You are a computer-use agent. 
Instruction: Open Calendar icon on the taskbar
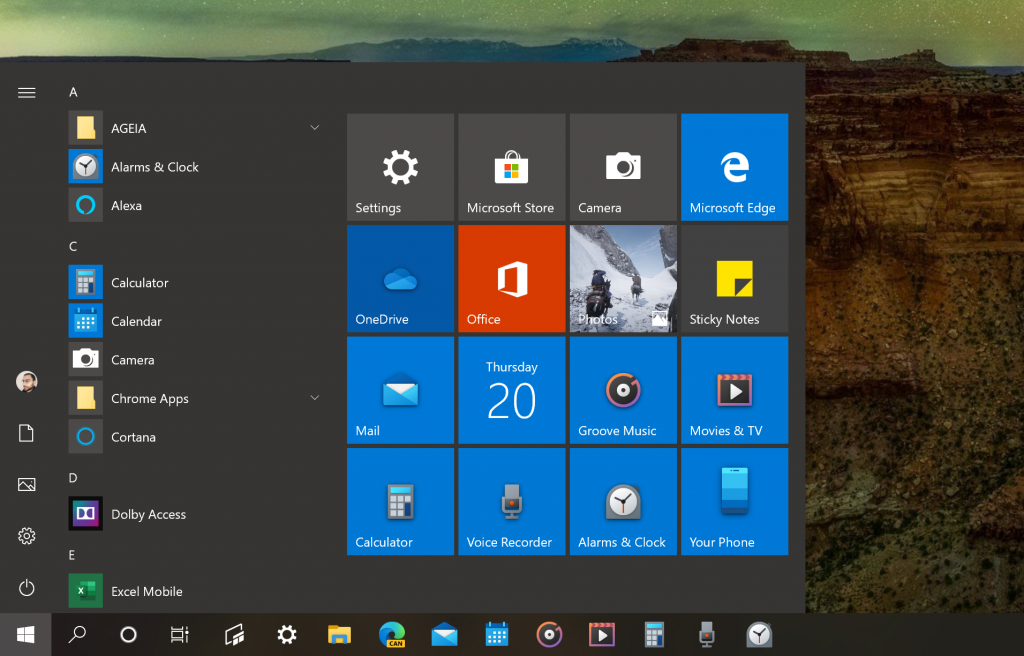pyautogui.click(x=497, y=634)
